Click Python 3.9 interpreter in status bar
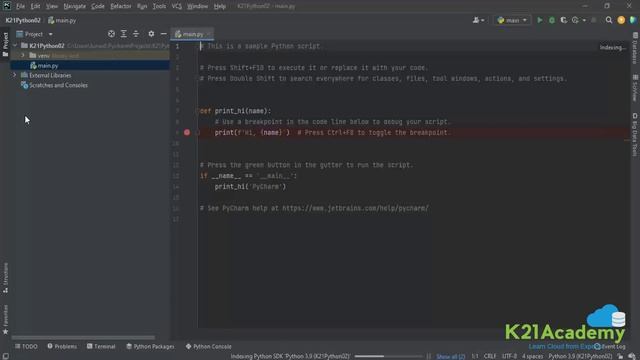This screenshot has height=360, width=640. (x=580, y=356)
